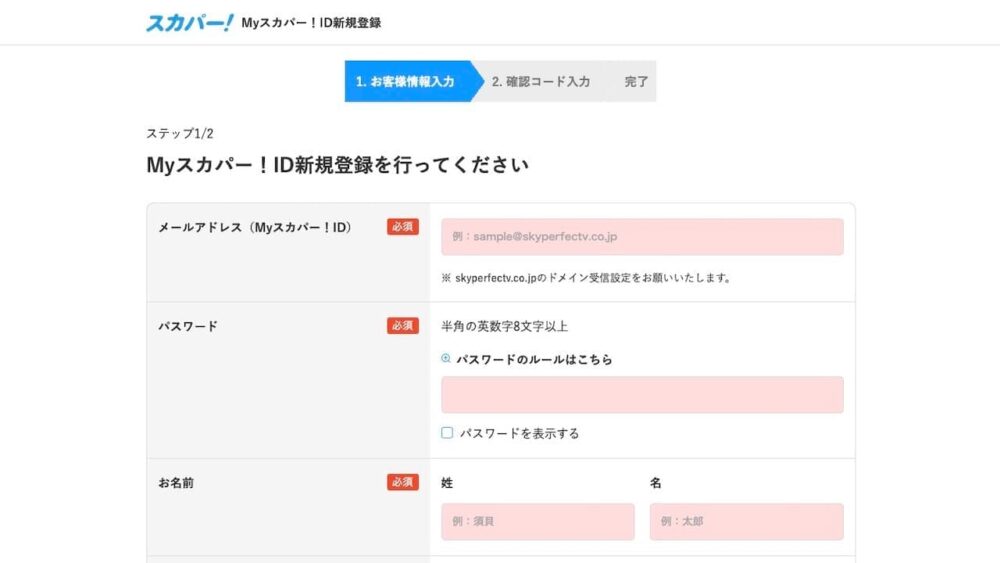The width and height of the screenshot is (1000, 563).
Task: Click the 必須 badge on the password row
Action: point(402,325)
